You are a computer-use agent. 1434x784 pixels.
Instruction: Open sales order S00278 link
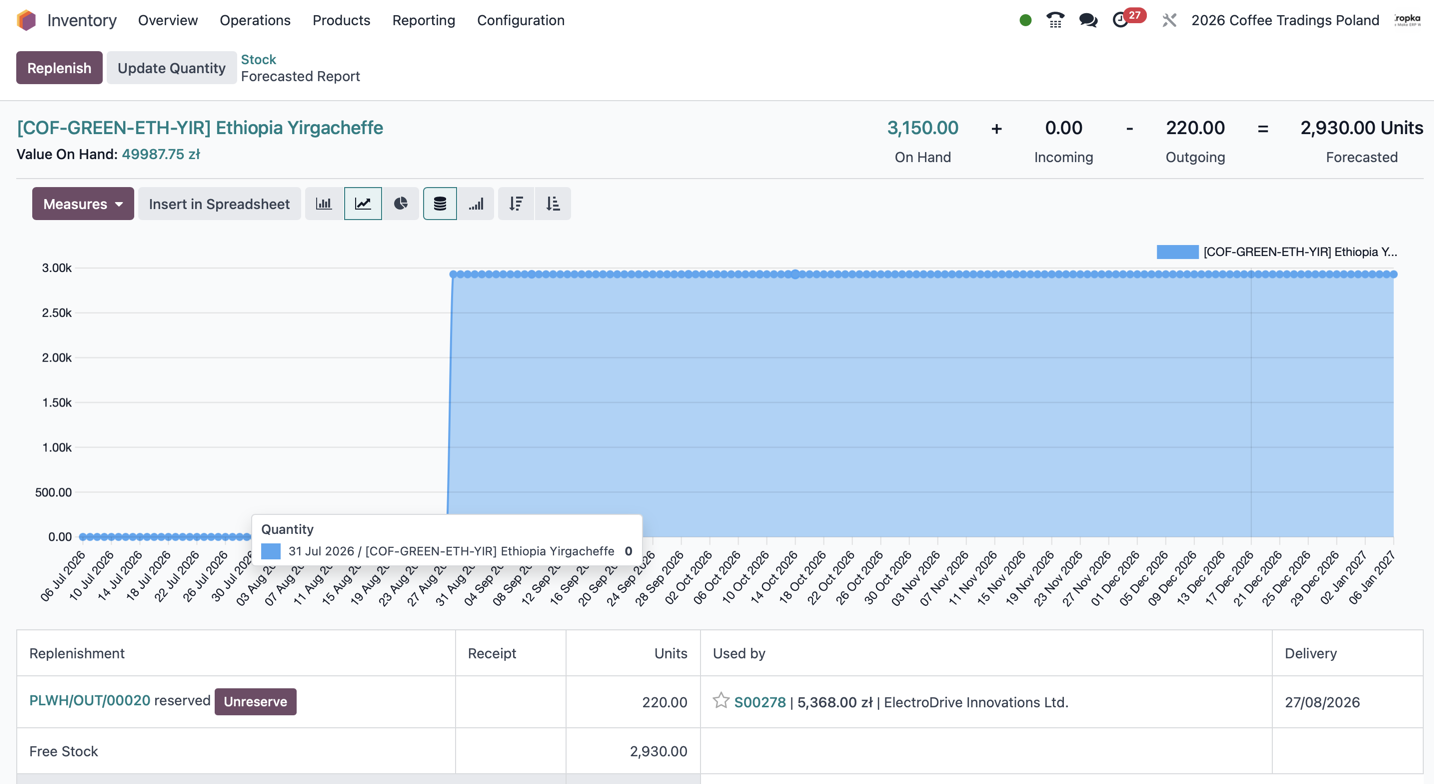(x=760, y=702)
